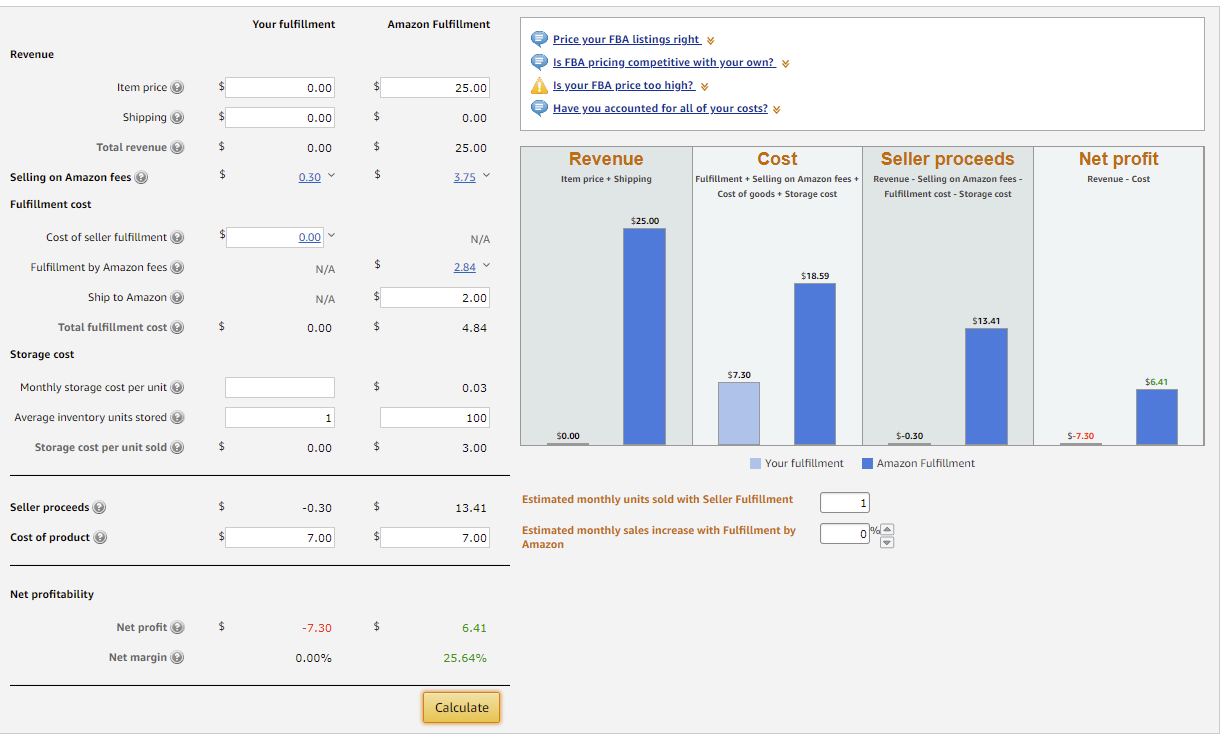Viewport: 1225px width, 741px height.
Task: Click the $13.41 Seller proceeds bar
Action: tap(986, 386)
